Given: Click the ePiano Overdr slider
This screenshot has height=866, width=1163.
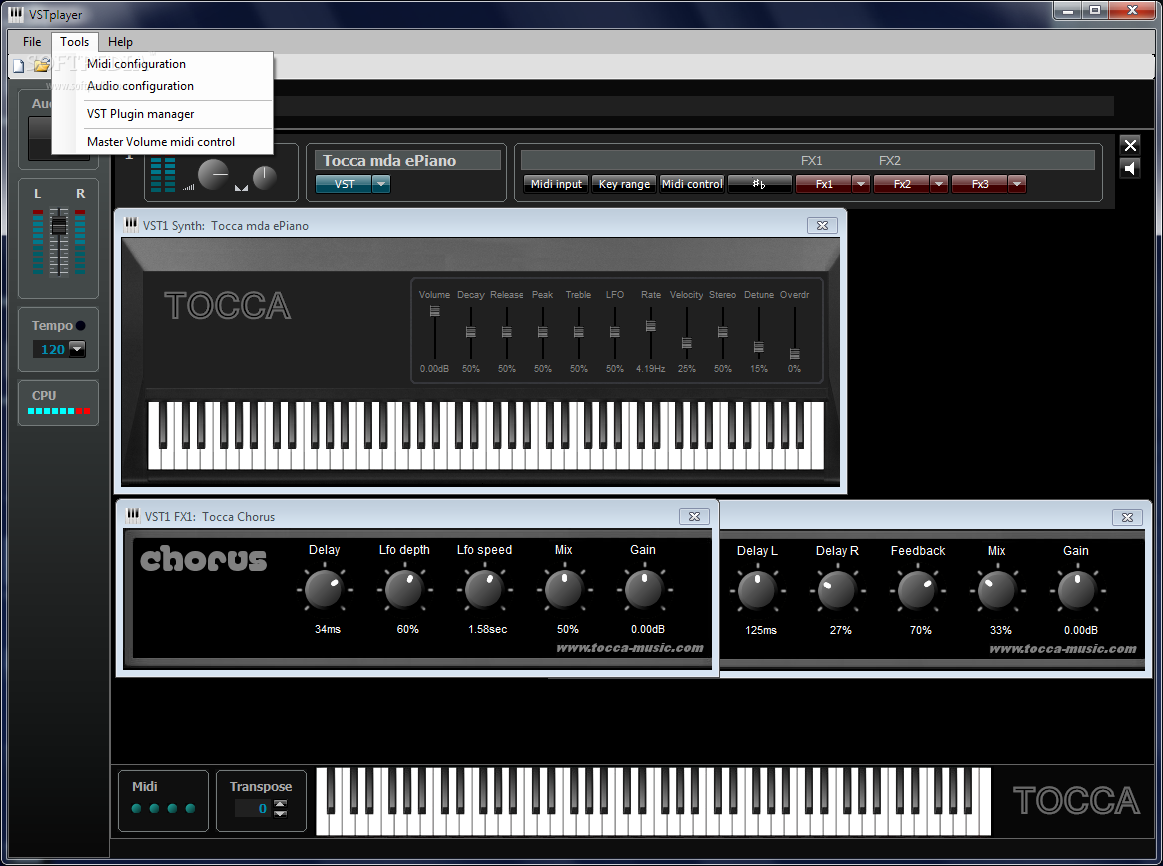Looking at the screenshot, I should click(794, 354).
